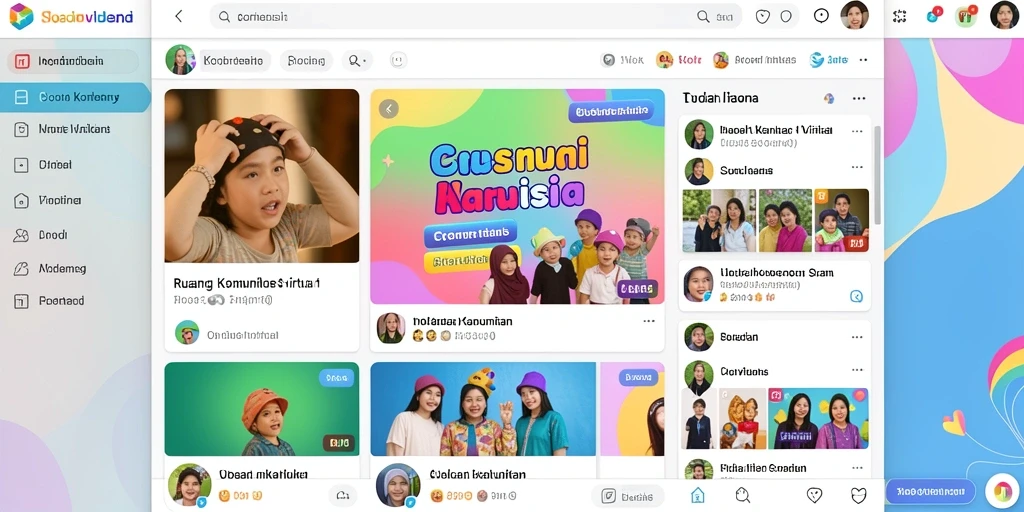Click the white circular colorful icon bottom right
This screenshot has width=1024, height=512.
1002,491
